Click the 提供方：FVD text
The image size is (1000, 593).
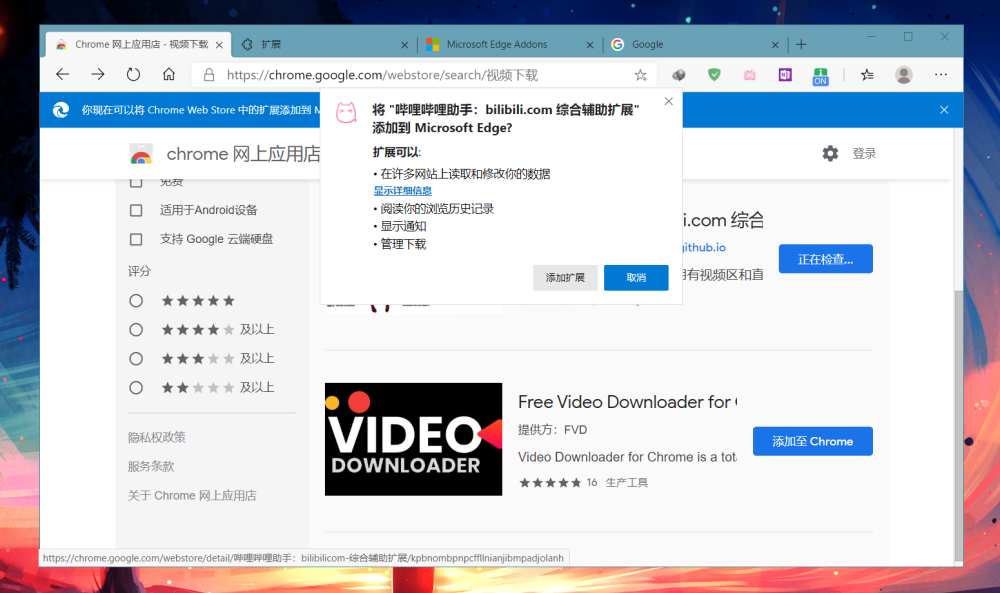552,430
